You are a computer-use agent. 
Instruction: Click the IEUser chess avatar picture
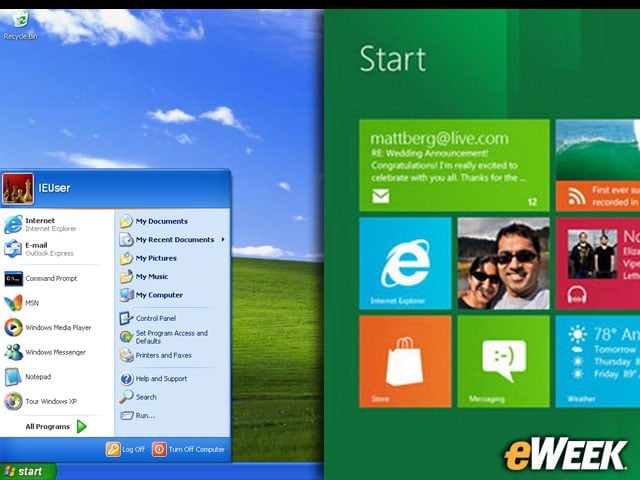pyautogui.click(x=18, y=189)
